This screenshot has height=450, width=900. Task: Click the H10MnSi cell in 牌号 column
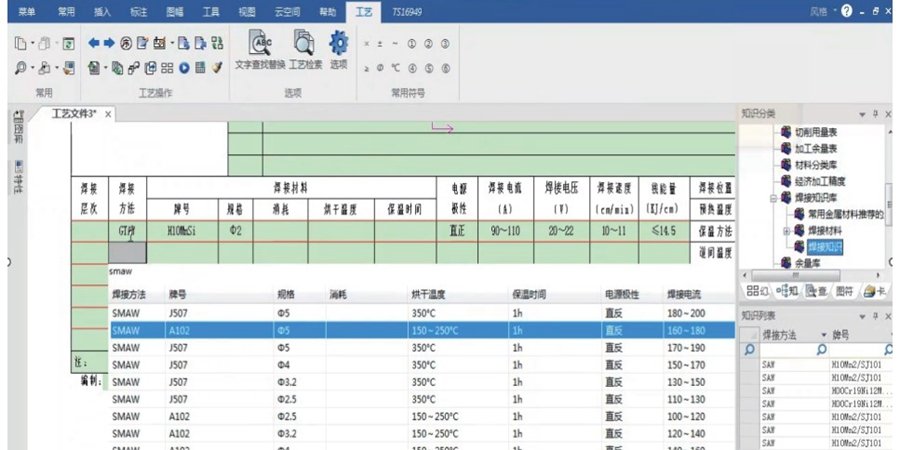[183, 231]
